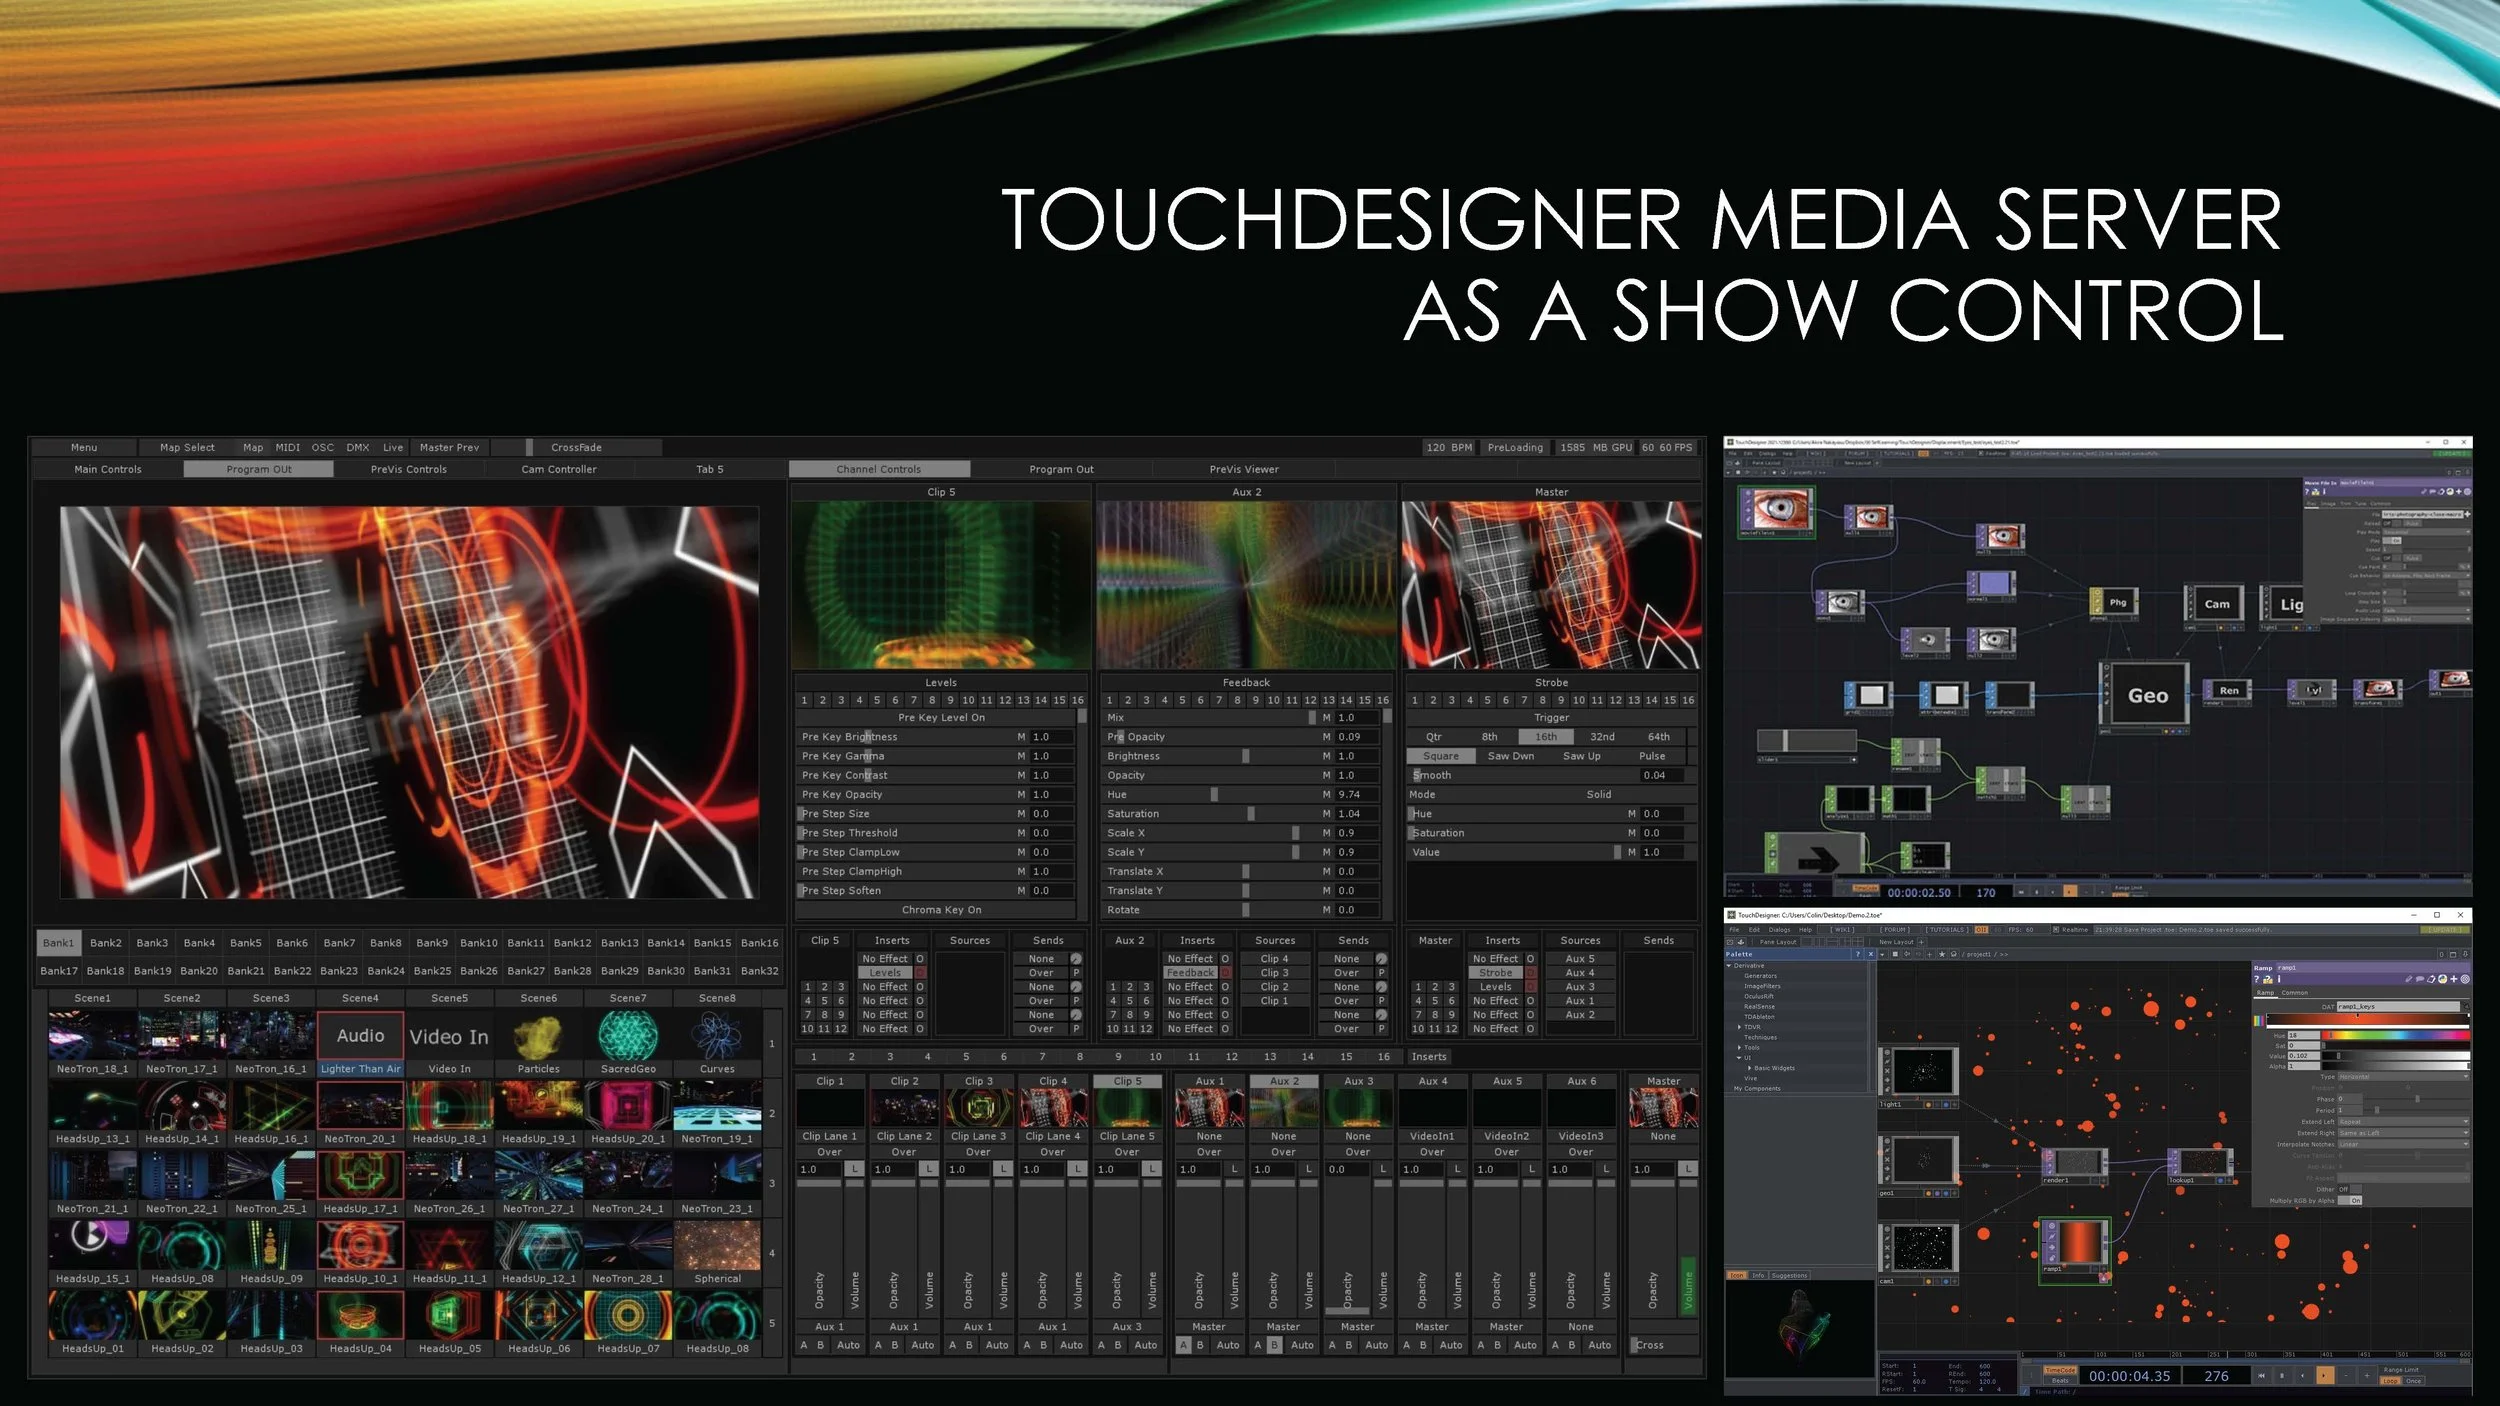Image resolution: width=2500 pixels, height=1406 pixels.
Task: Click the plus icon in ramp1 parameter header
Action: click(x=2453, y=979)
